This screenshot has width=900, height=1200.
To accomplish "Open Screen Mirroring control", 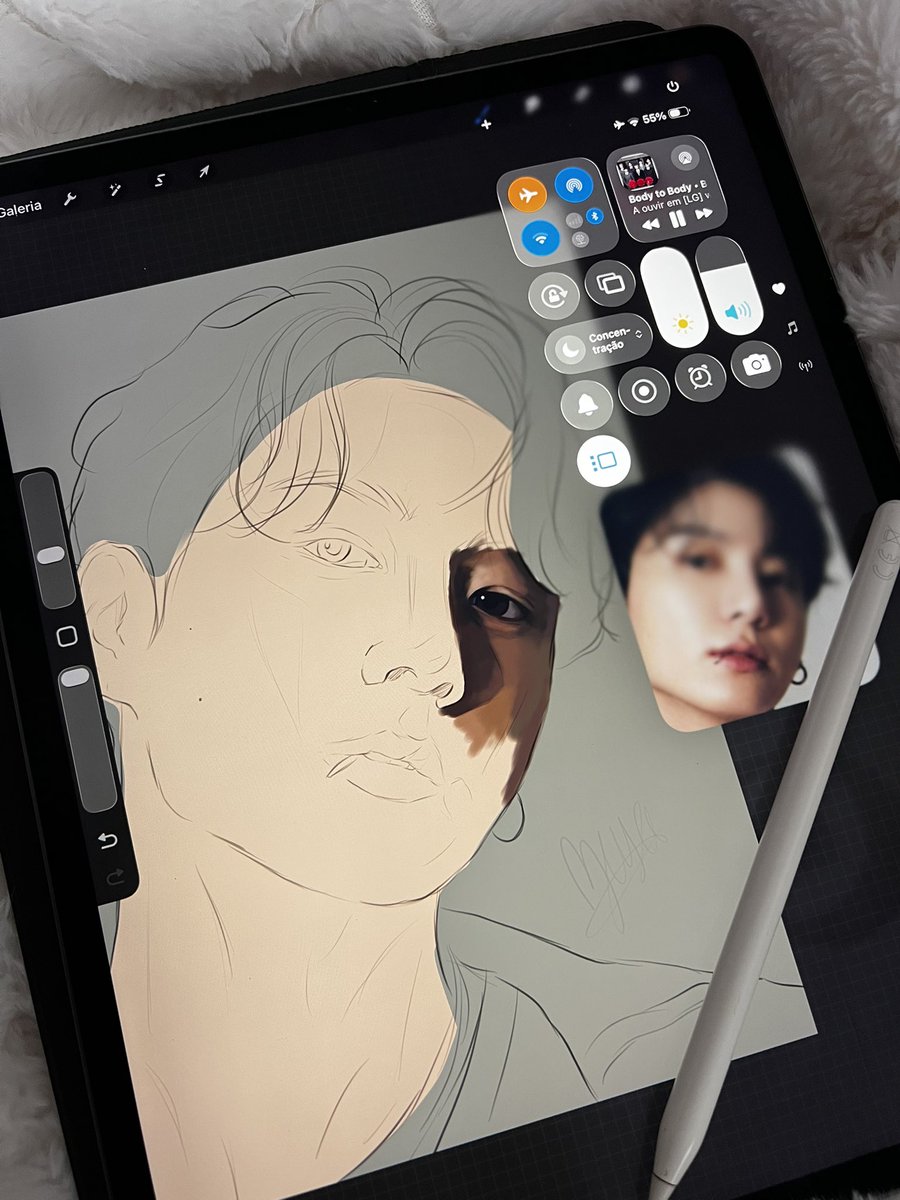I will point(609,283).
